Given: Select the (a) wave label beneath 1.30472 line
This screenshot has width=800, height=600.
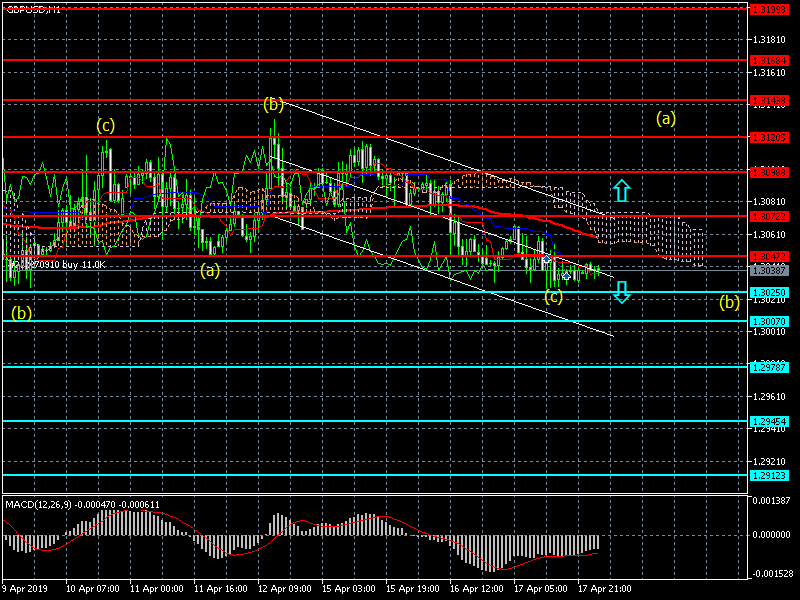Looking at the screenshot, I should (210, 270).
